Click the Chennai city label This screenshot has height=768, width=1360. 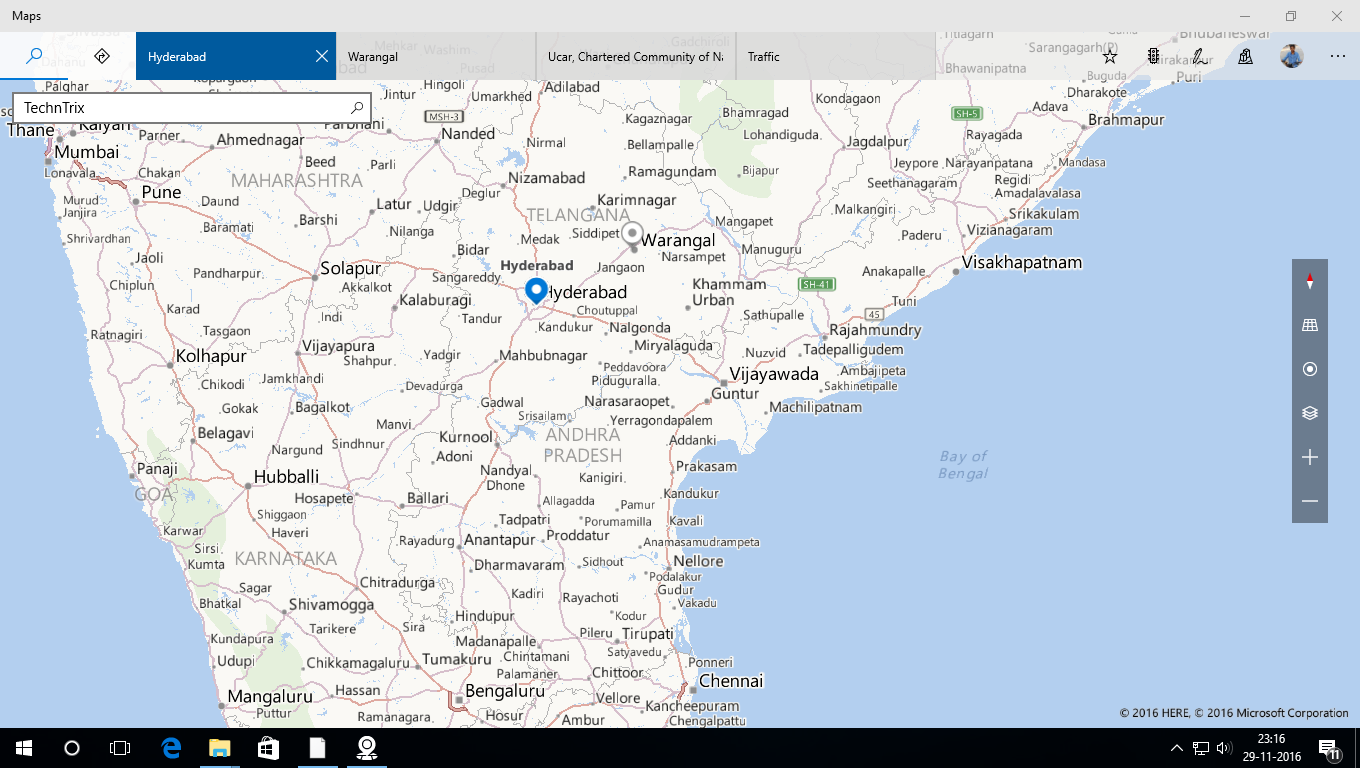731,681
